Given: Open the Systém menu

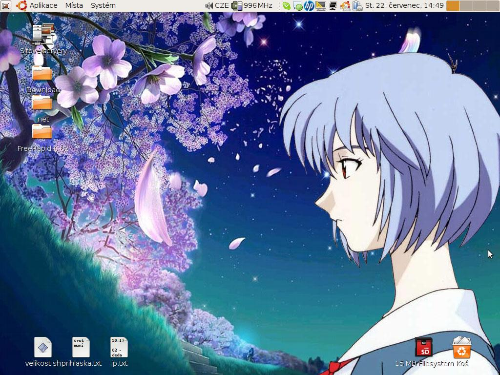Looking at the screenshot, I should coord(103,6).
